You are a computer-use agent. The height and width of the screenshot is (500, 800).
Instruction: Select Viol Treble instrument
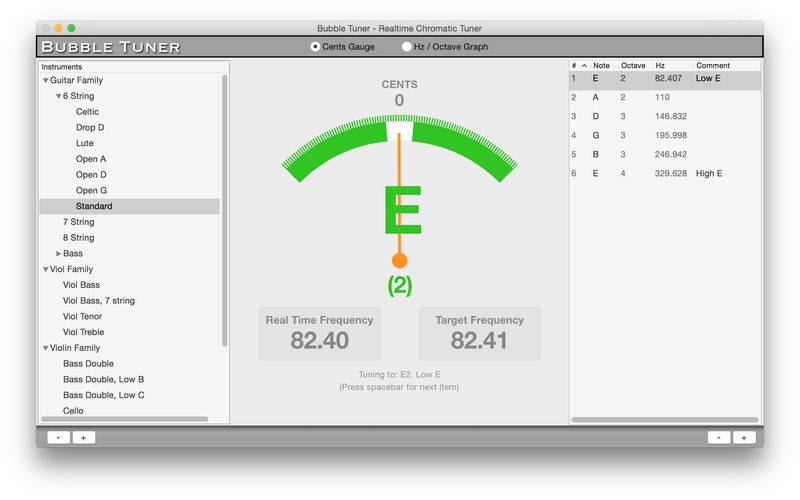point(83,332)
